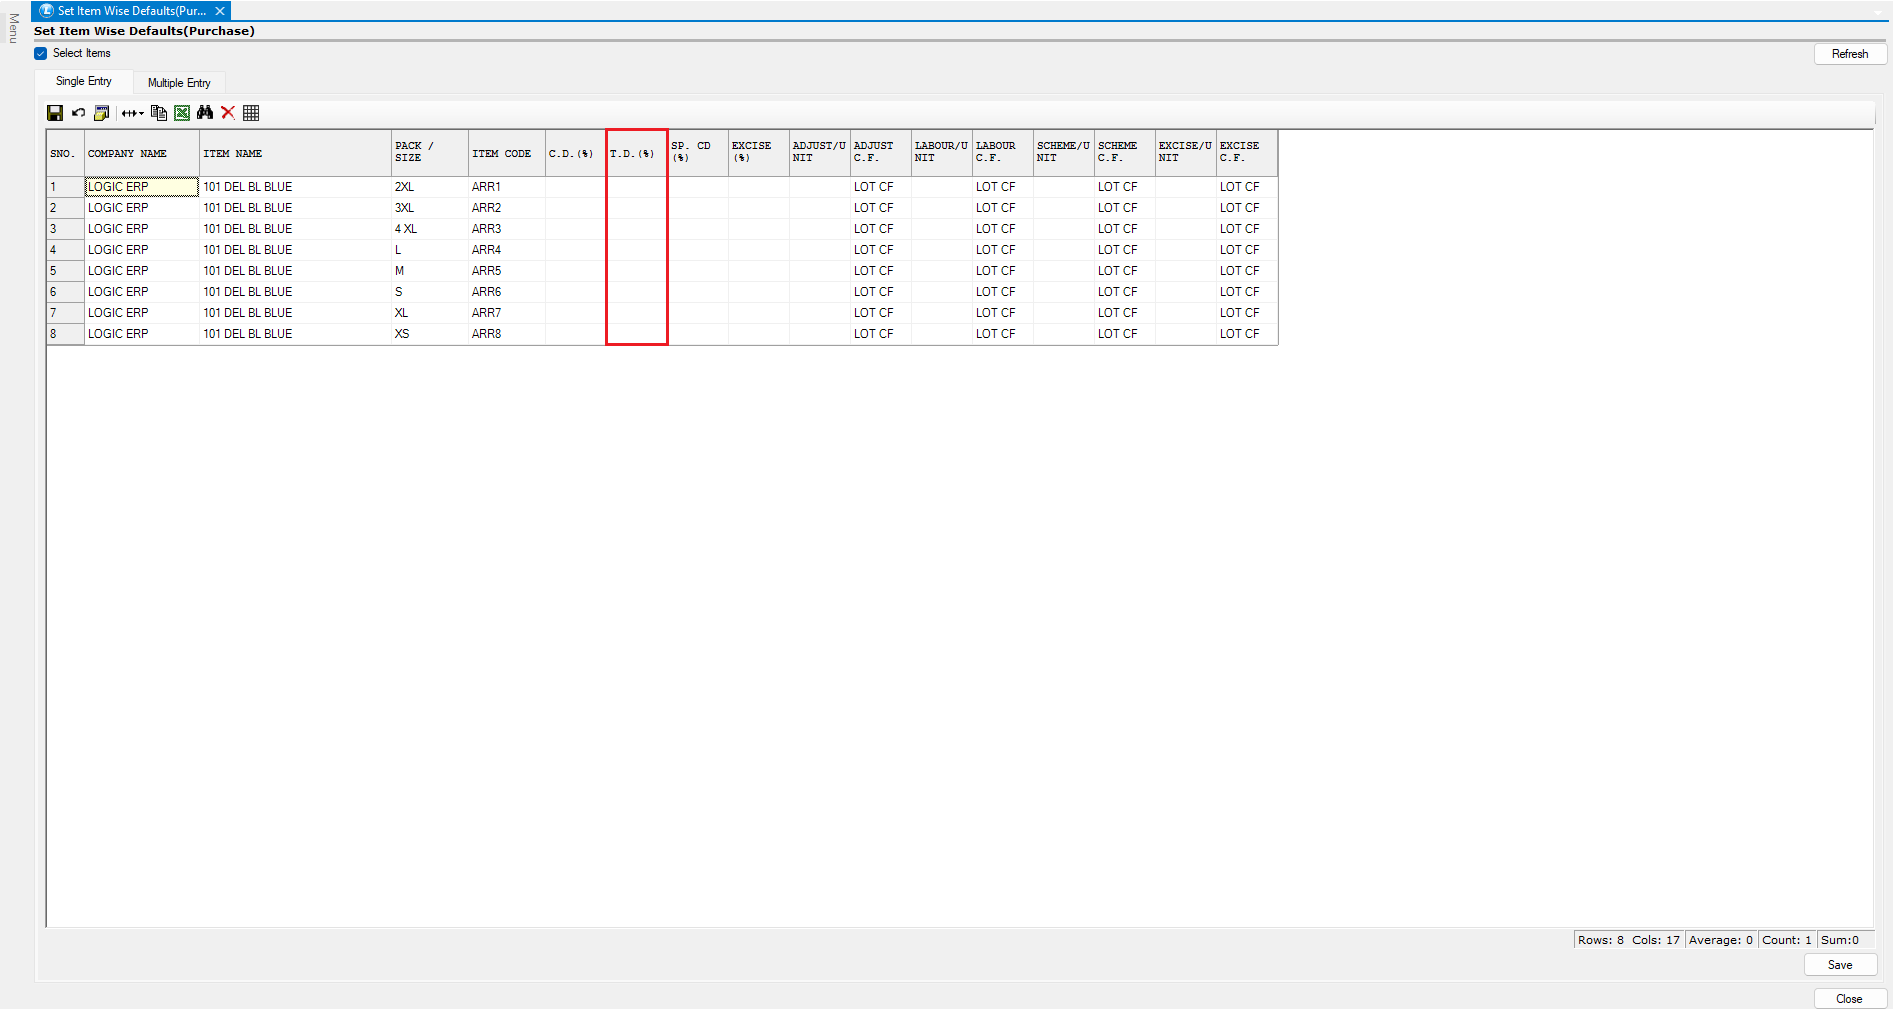Export grid using the Excel icon

[x=182, y=113]
